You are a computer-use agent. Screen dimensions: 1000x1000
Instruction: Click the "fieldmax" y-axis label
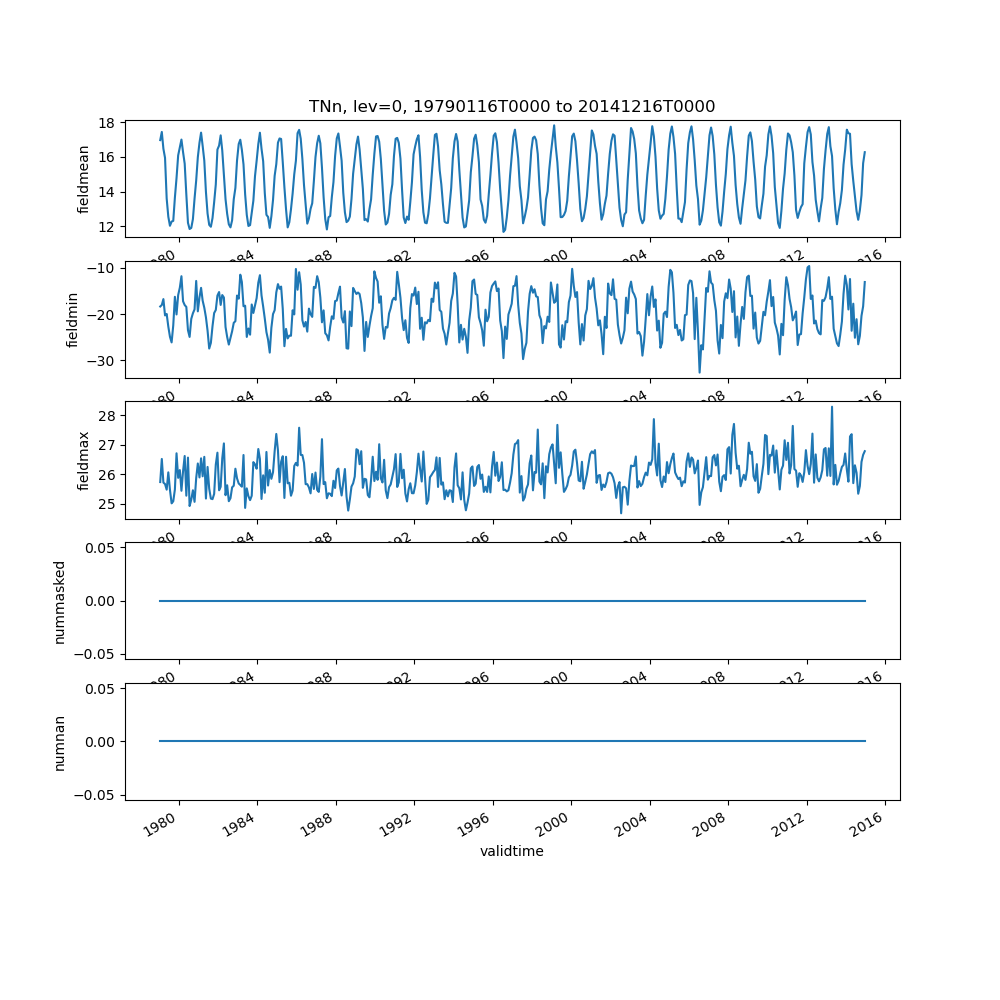(x=84, y=460)
